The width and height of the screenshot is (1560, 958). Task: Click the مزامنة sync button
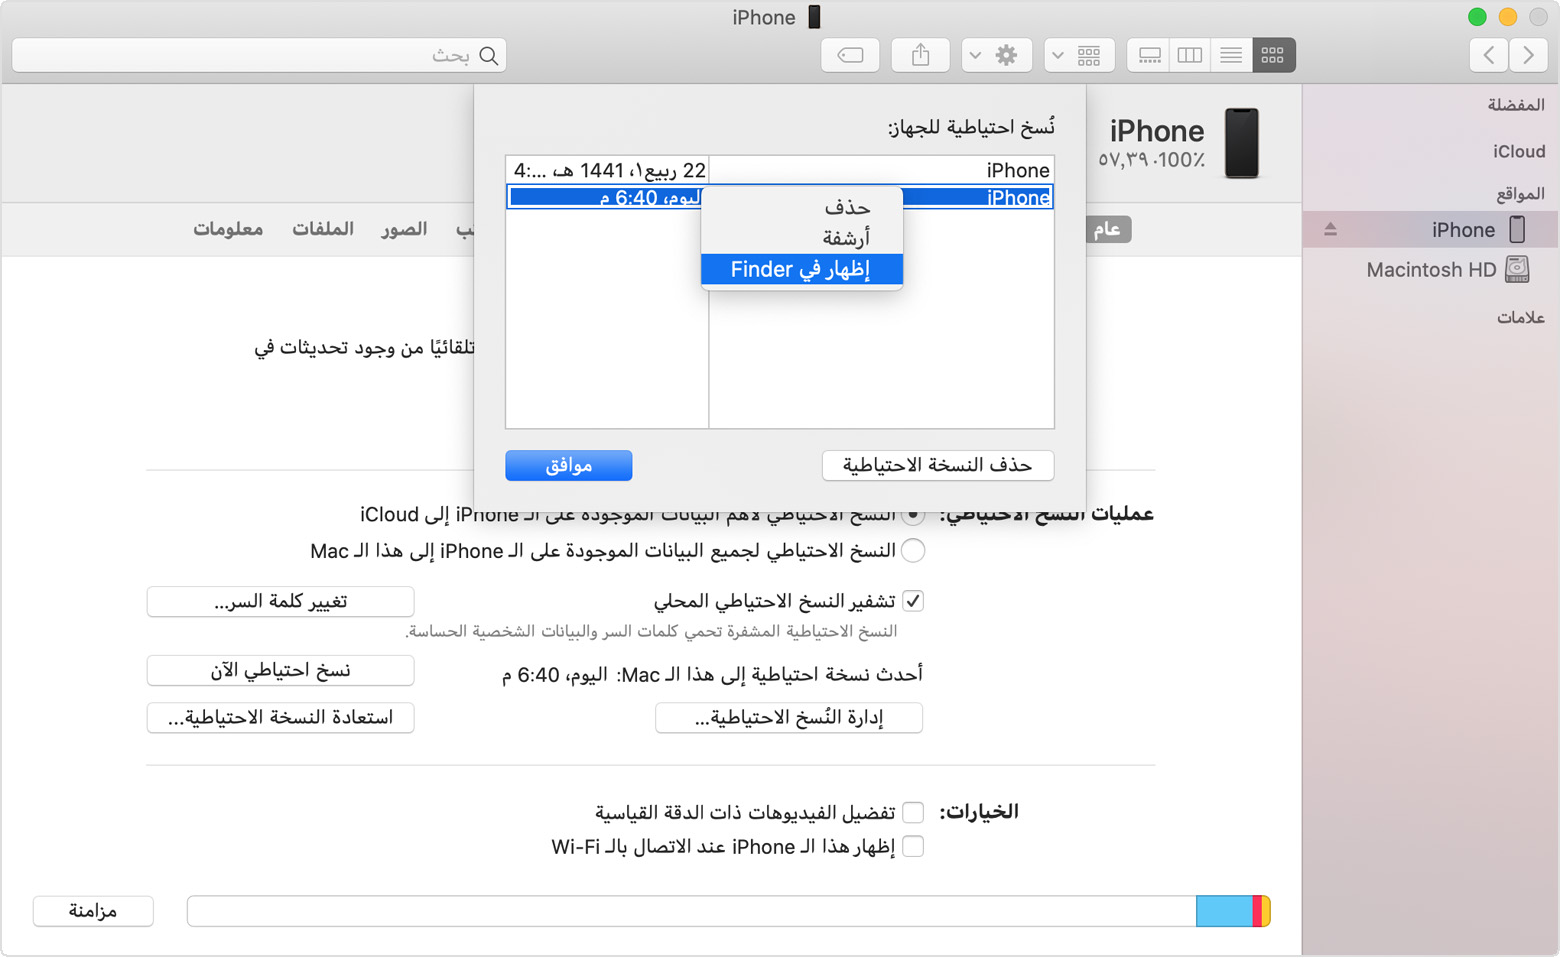[93, 911]
